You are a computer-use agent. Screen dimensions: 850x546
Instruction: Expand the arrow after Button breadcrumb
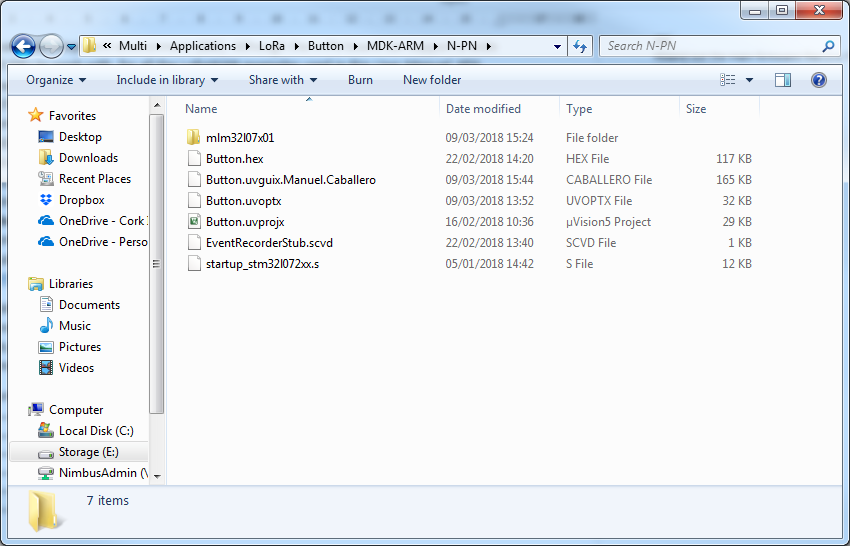click(x=355, y=47)
